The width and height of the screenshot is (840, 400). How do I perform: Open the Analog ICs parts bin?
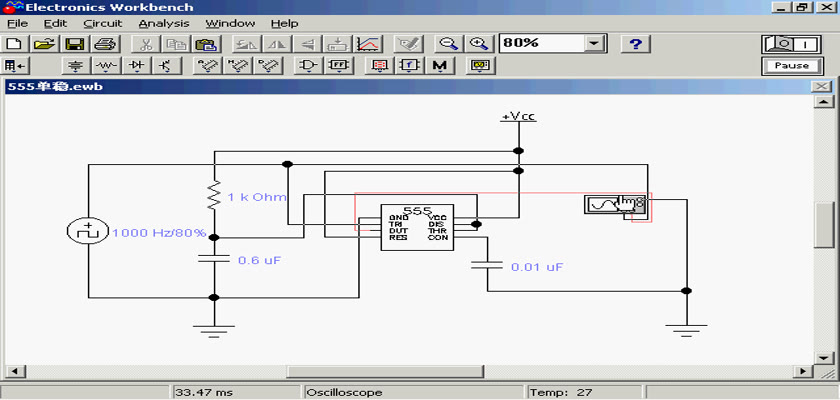(x=206, y=66)
